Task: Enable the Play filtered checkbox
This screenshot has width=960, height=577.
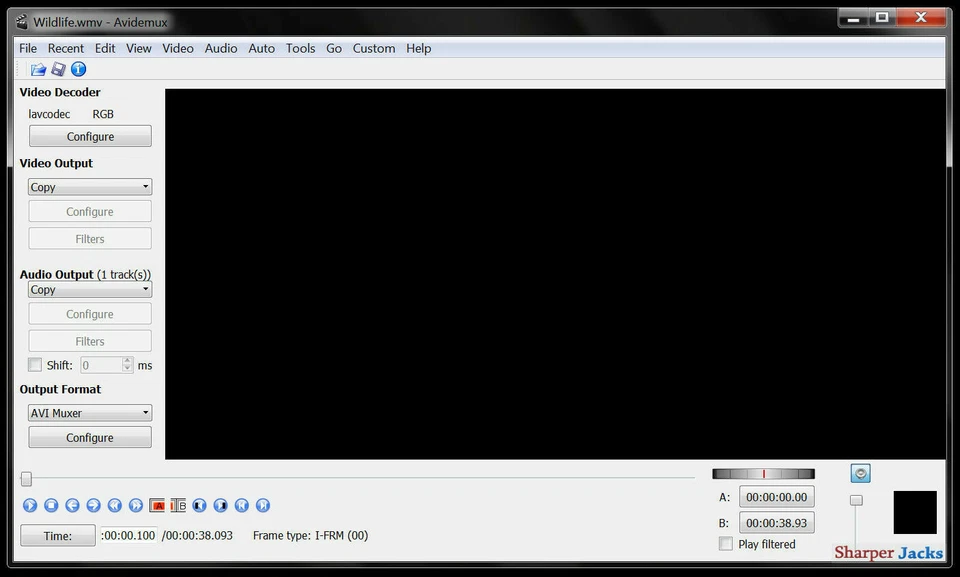Action: tap(725, 543)
